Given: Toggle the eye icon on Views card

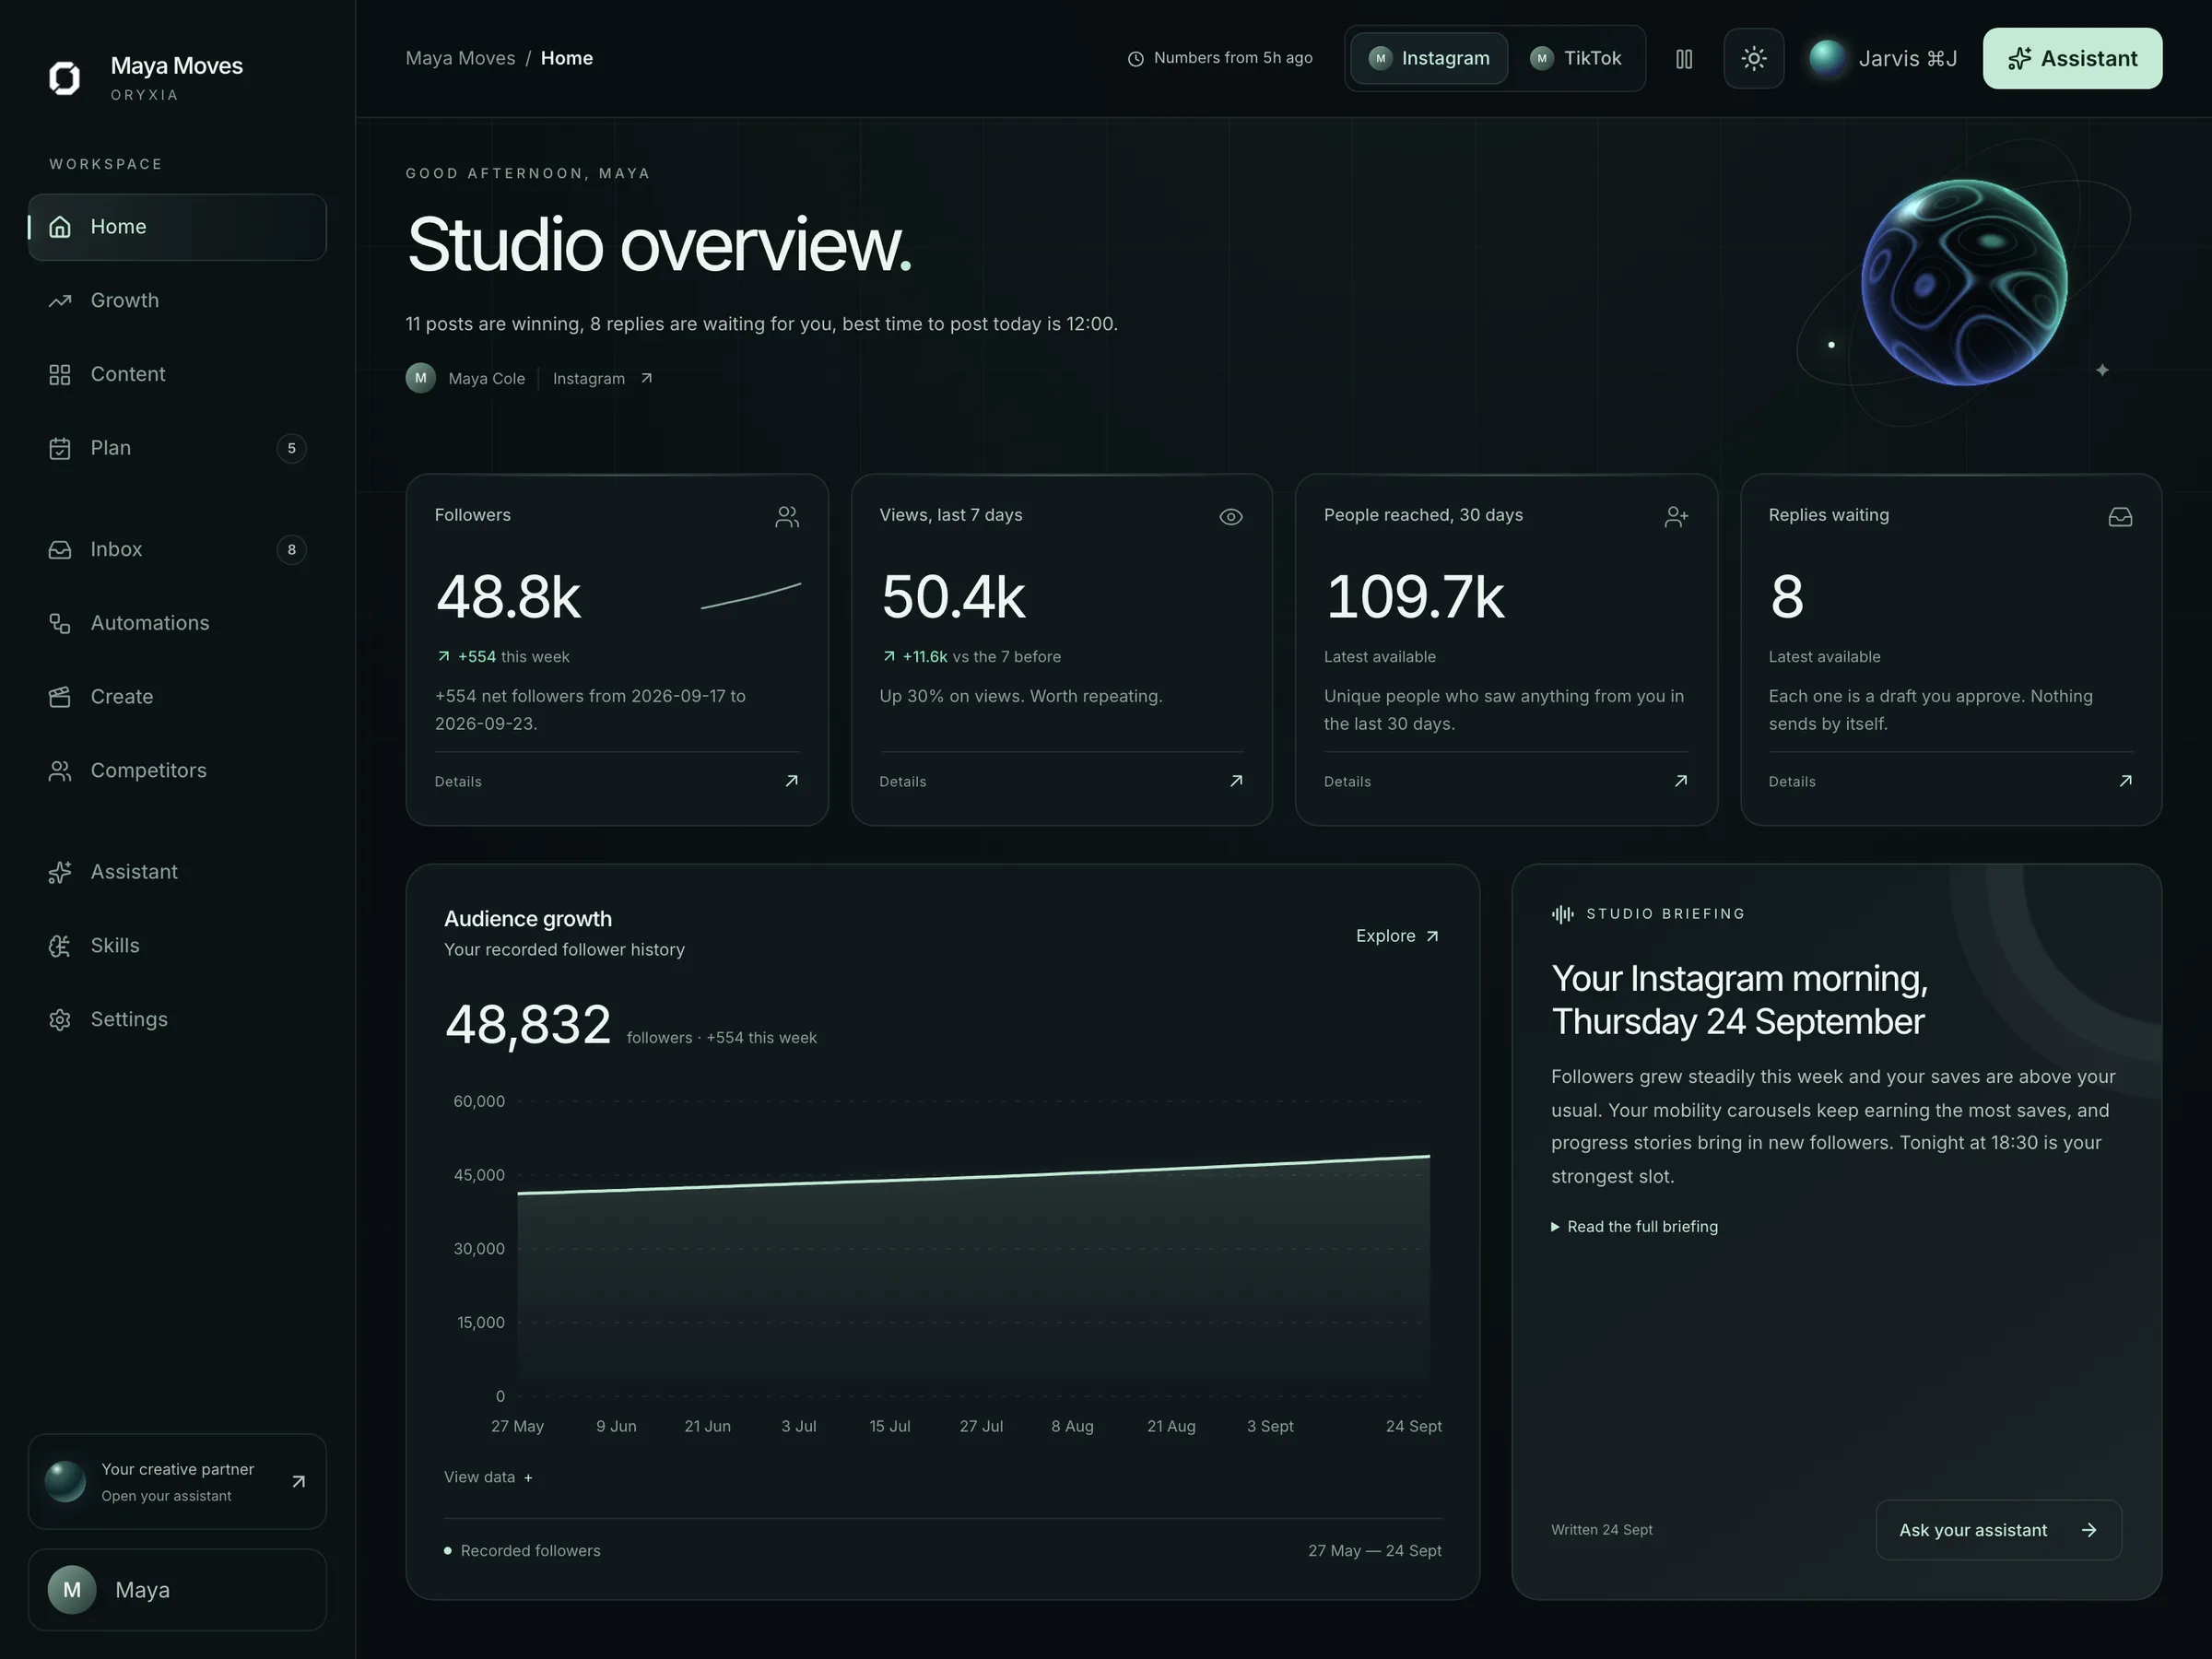Looking at the screenshot, I should click(x=1231, y=517).
